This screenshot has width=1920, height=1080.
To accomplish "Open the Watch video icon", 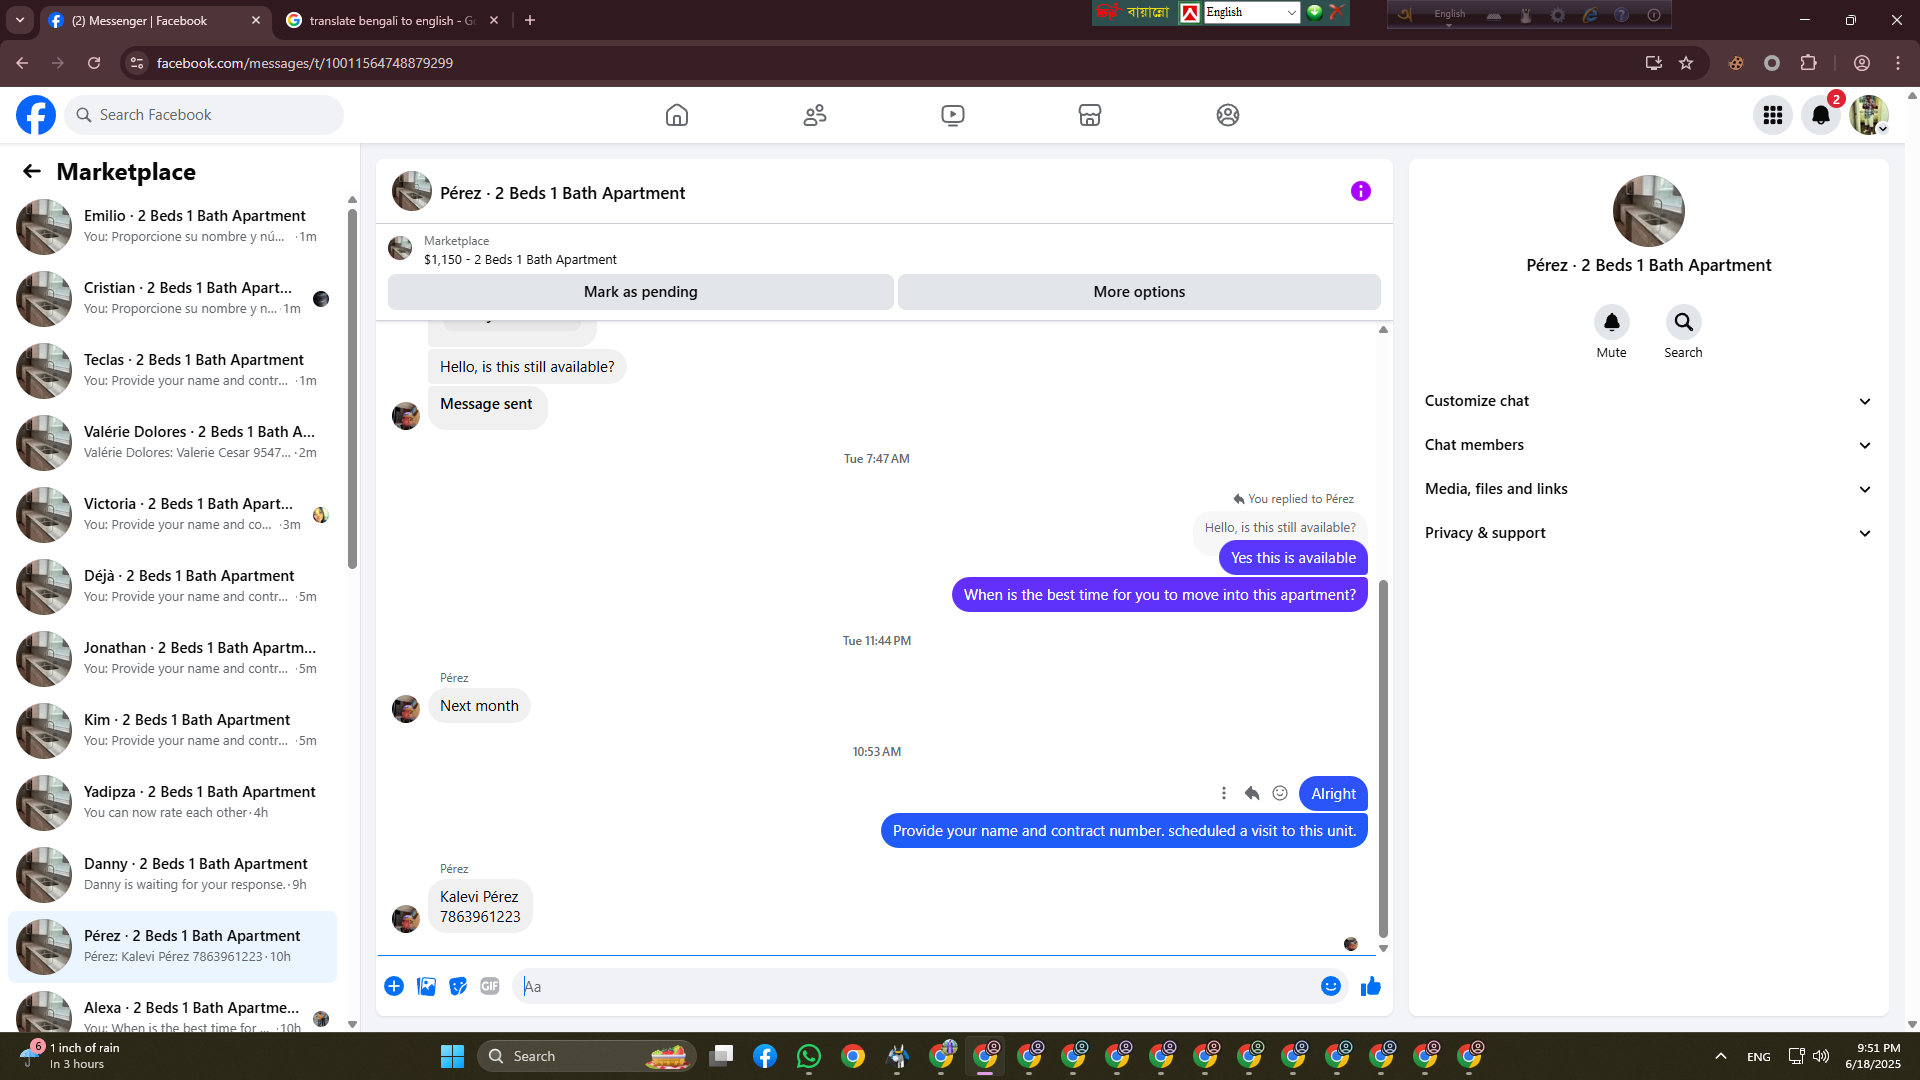I will 953,115.
